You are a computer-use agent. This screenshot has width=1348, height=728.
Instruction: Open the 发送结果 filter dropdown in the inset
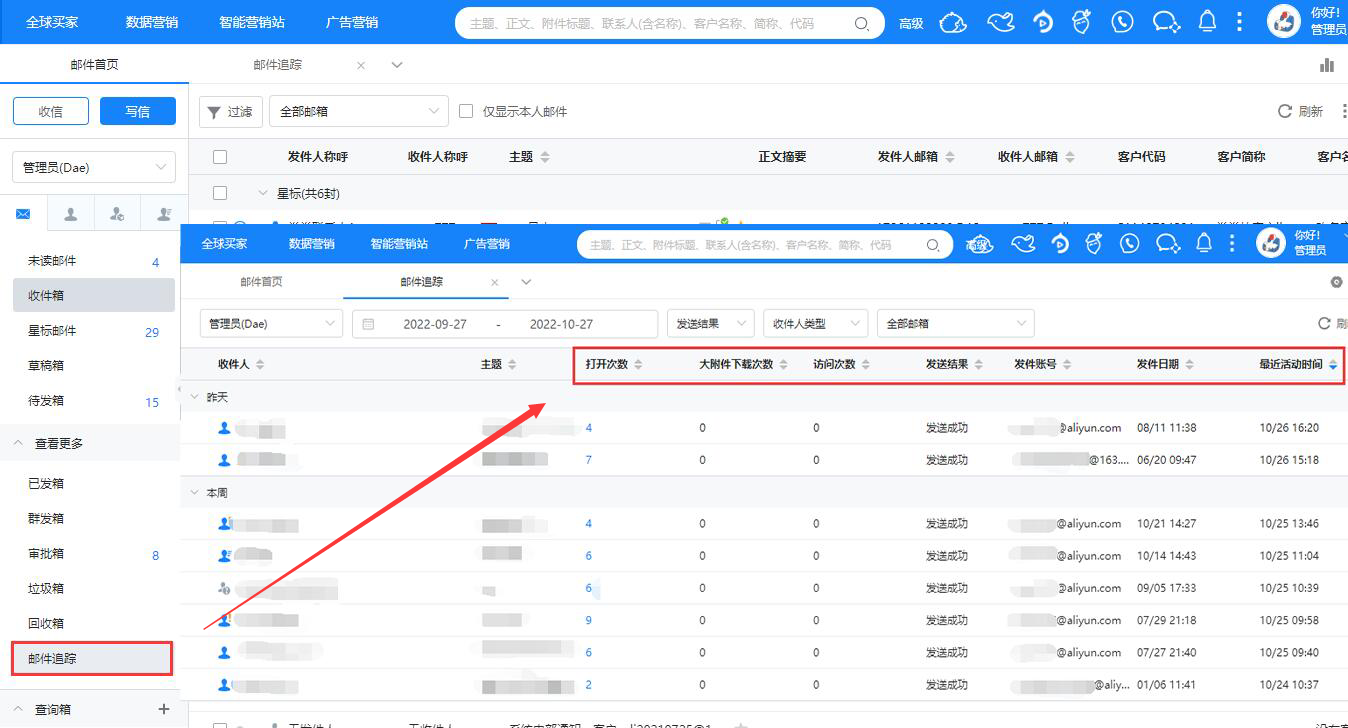point(711,324)
